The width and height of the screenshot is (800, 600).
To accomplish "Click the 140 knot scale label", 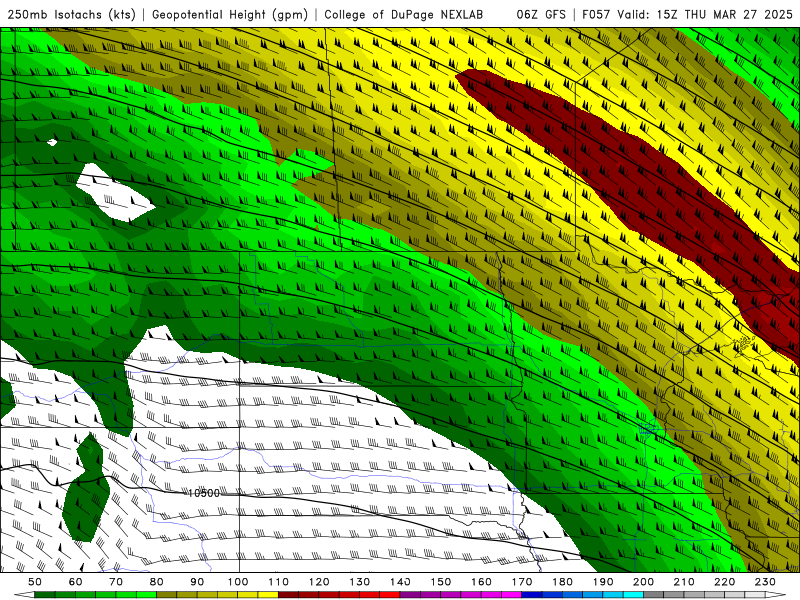I will [400, 582].
